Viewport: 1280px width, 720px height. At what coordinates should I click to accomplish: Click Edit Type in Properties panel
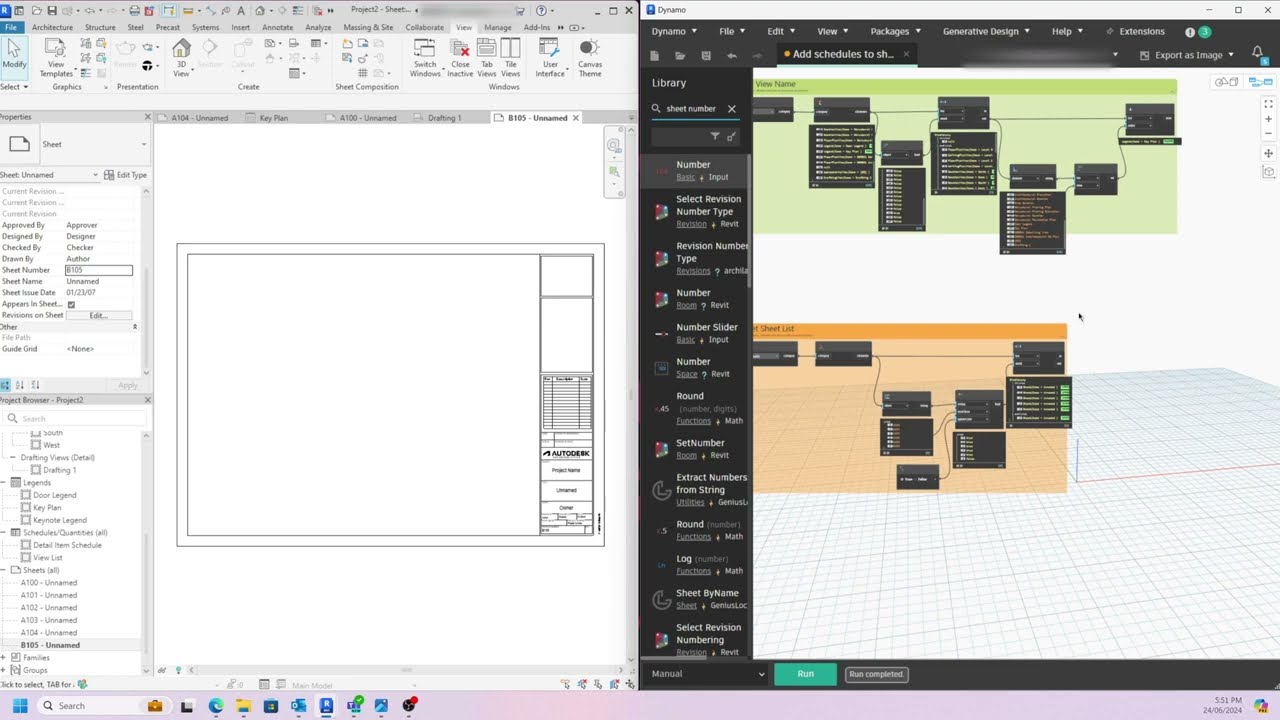[x=125, y=175]
